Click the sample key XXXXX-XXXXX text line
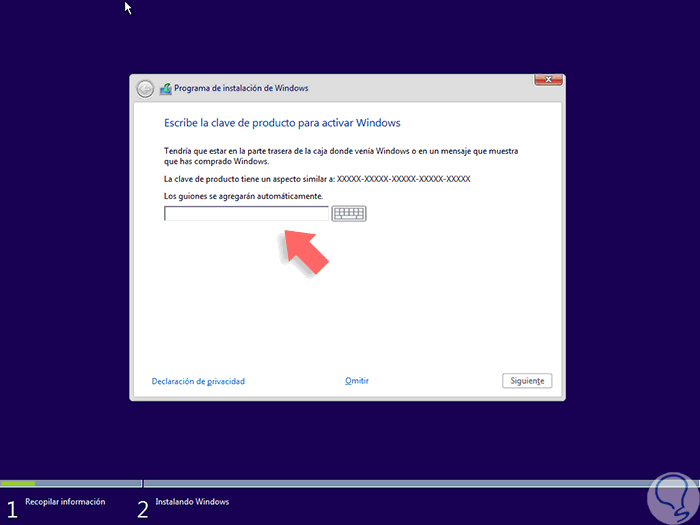 click(317, 179)
